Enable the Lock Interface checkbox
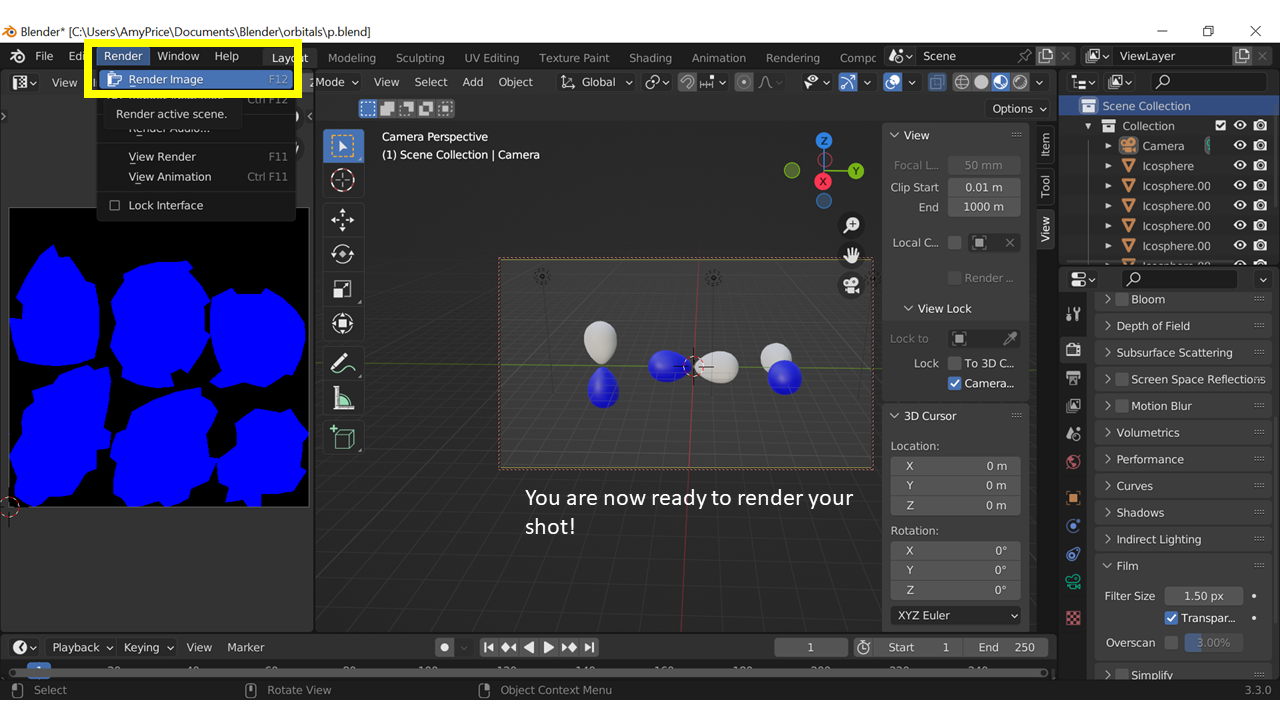1280x720 pixels. coord(115,206)
